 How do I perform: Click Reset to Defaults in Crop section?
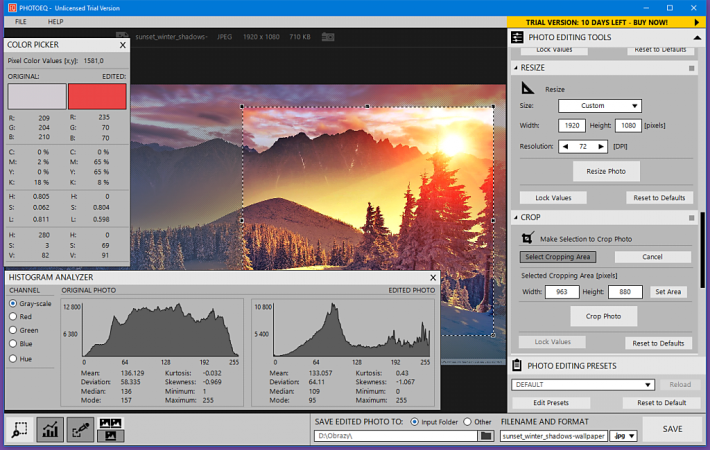pyautogui.click(x=658, y=343)
